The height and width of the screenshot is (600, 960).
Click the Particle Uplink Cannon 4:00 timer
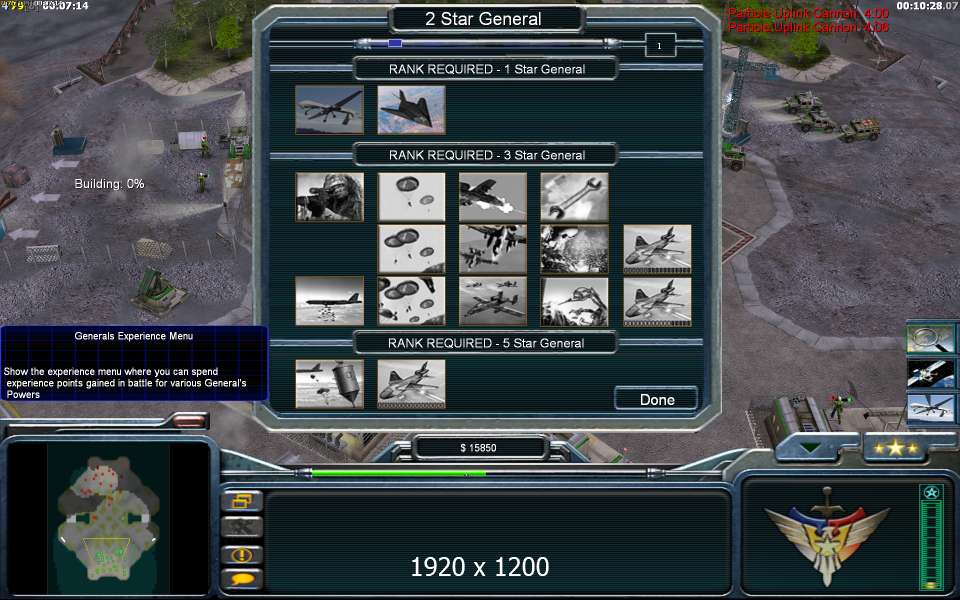808,13
